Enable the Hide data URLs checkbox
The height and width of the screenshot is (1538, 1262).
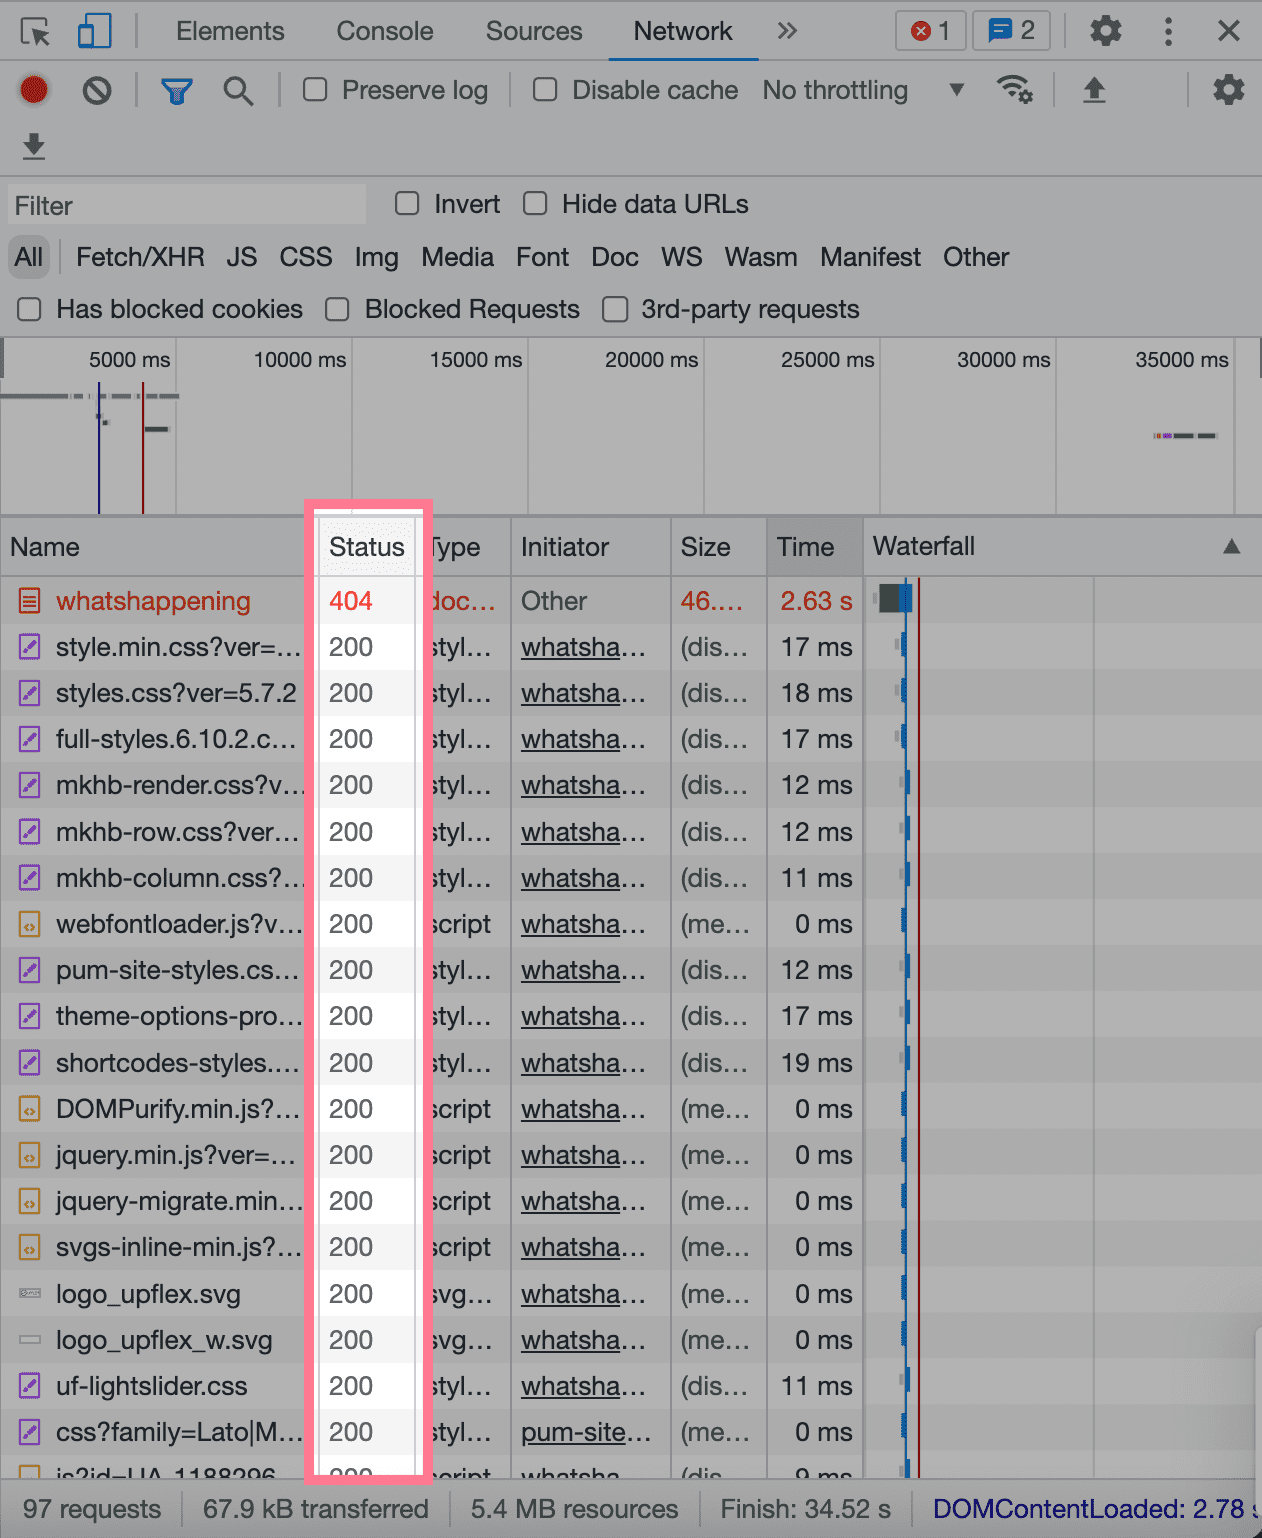(x=536, y=204)
